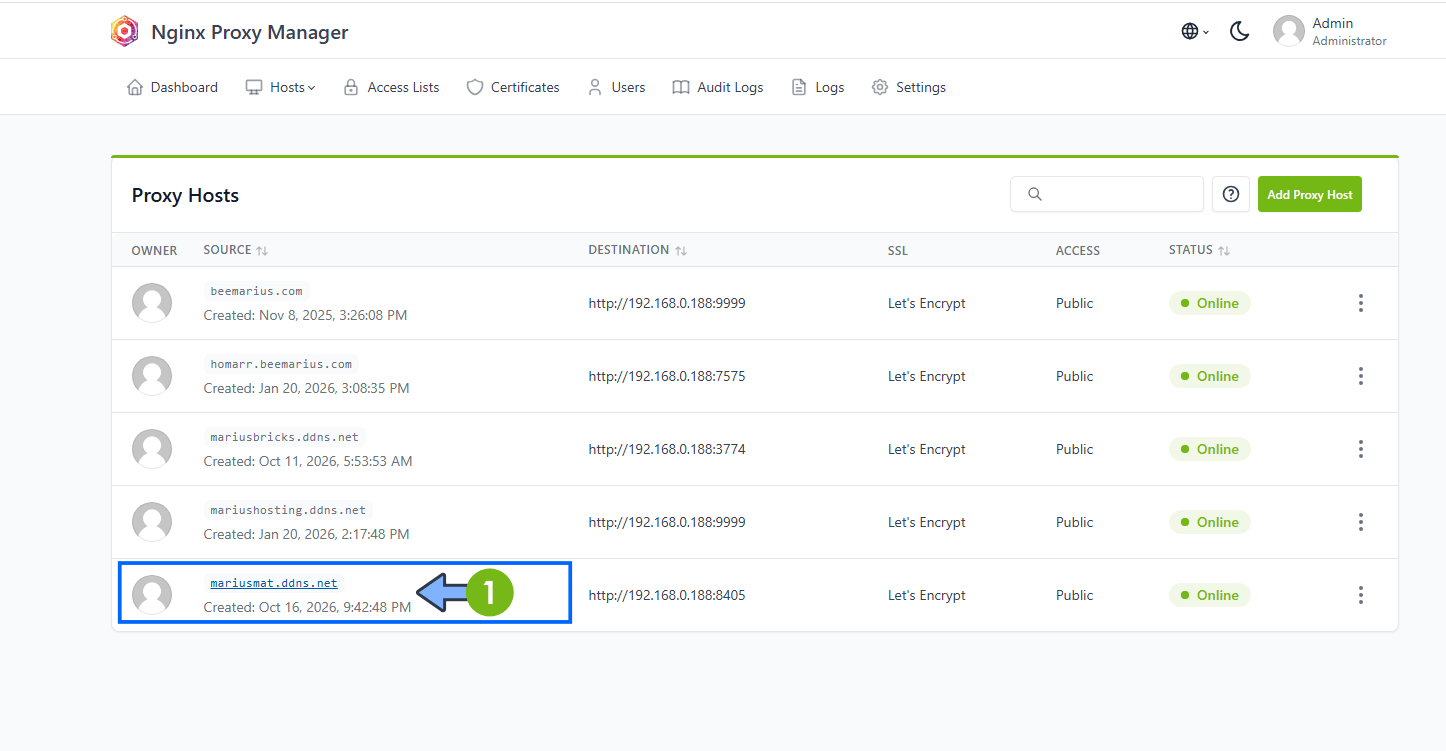
Task: Click owner avatar in mariusmat.ddns.net row
Action: pyautogui.click(x=152, y=595)
